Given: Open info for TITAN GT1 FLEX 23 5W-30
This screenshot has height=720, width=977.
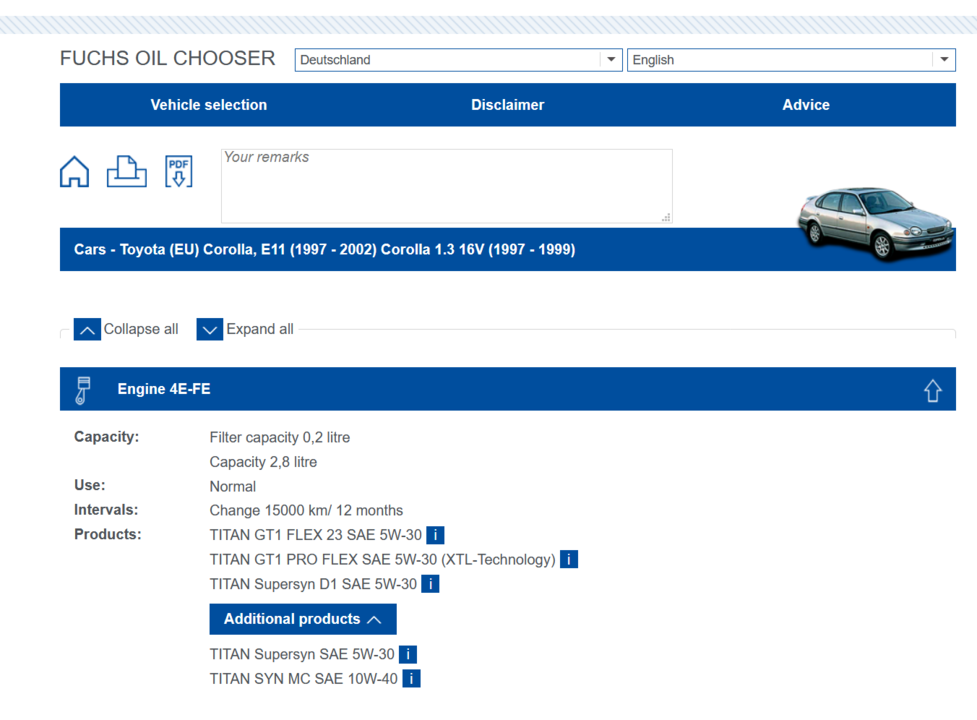Looking at the screenshot, I should pos(435,535).
